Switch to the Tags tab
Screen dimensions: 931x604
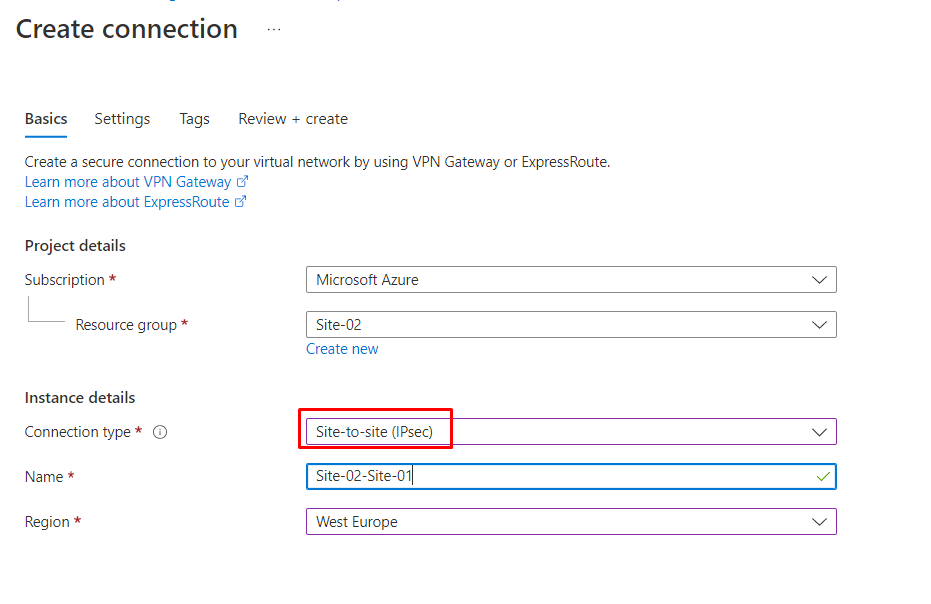194,118
